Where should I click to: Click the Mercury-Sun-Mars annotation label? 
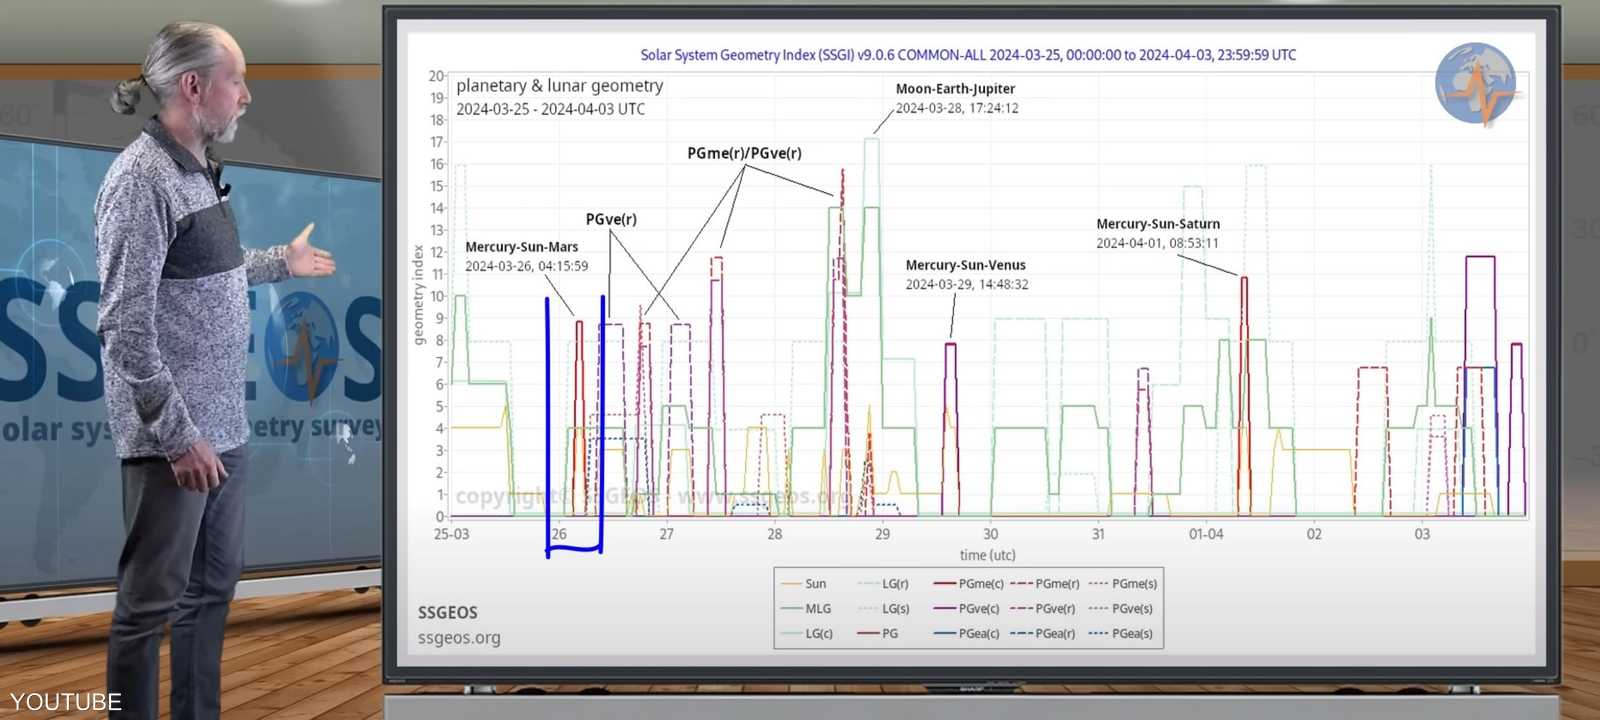[x=521, y=247]
